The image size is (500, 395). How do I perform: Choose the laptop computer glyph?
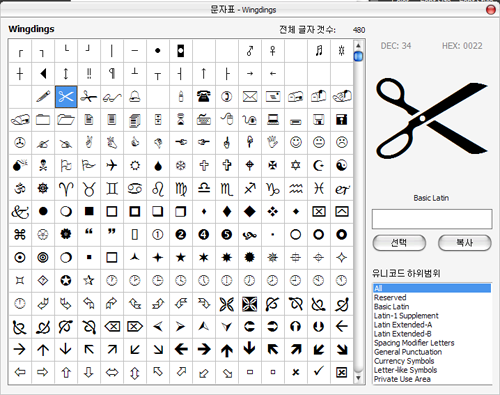coord(273,120)
